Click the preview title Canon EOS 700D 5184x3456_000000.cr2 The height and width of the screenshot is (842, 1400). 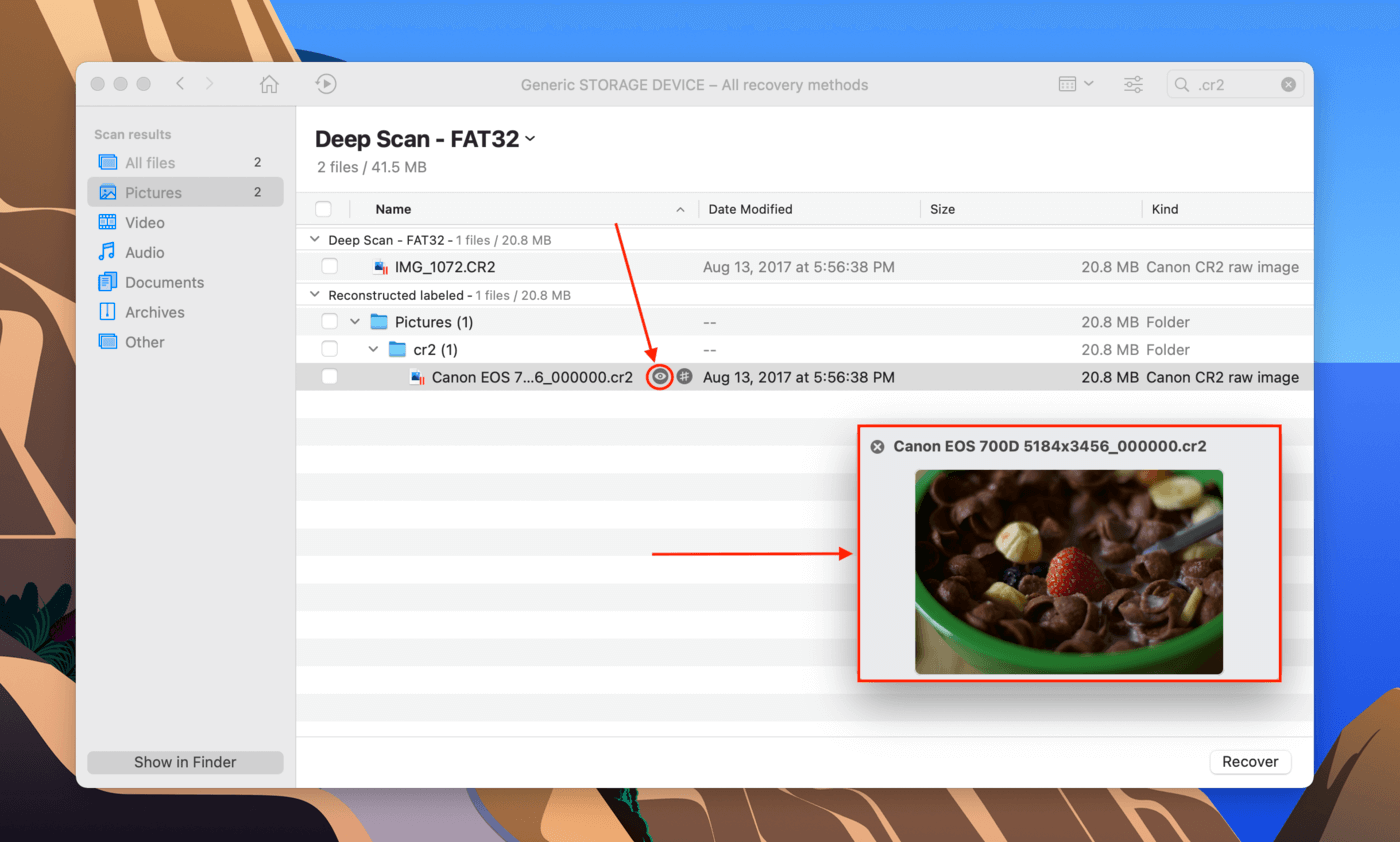(x=1050, y=447)
